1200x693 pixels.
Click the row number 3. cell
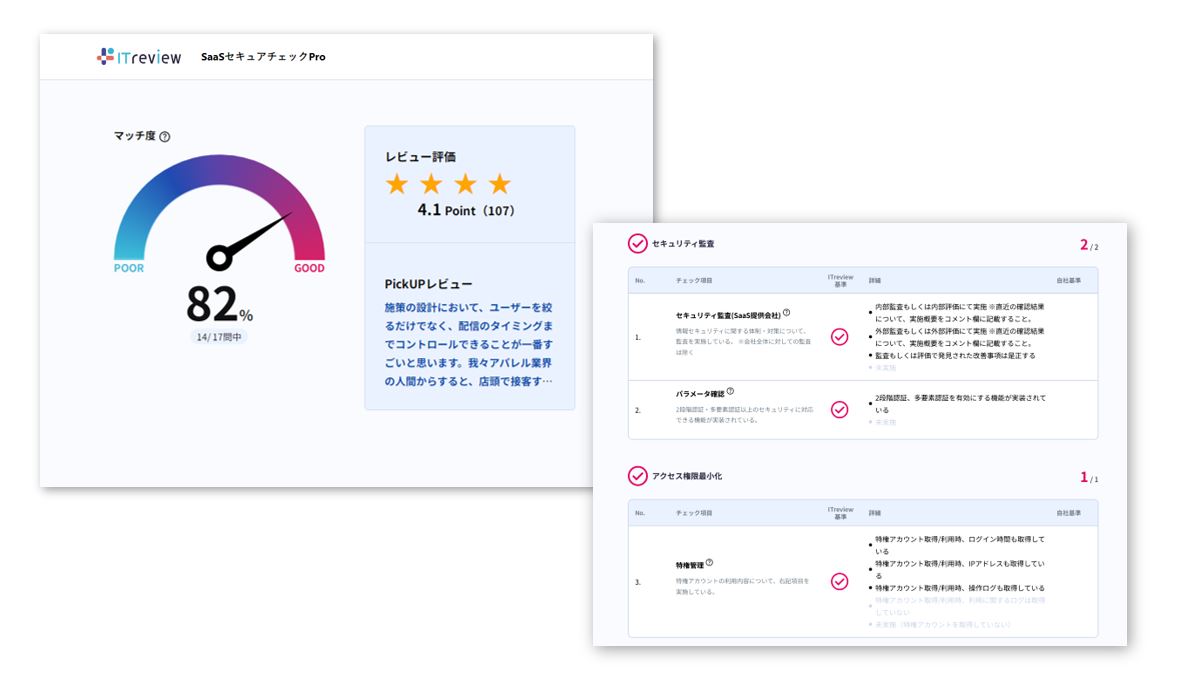point(638,582)
